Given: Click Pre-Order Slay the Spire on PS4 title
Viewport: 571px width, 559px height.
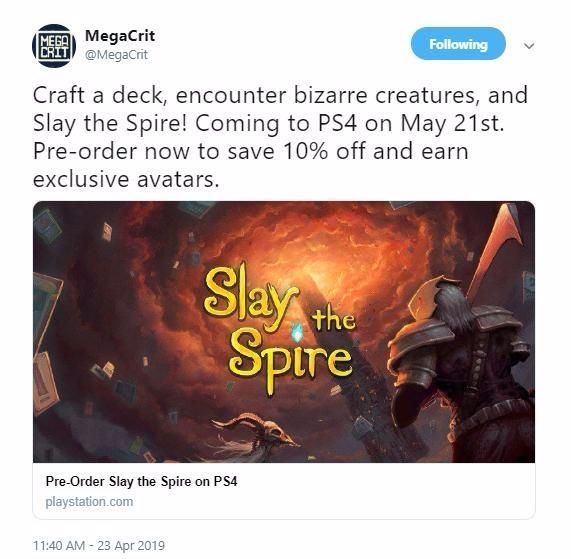Looking at the screenshot, I should tap(141, 481).
